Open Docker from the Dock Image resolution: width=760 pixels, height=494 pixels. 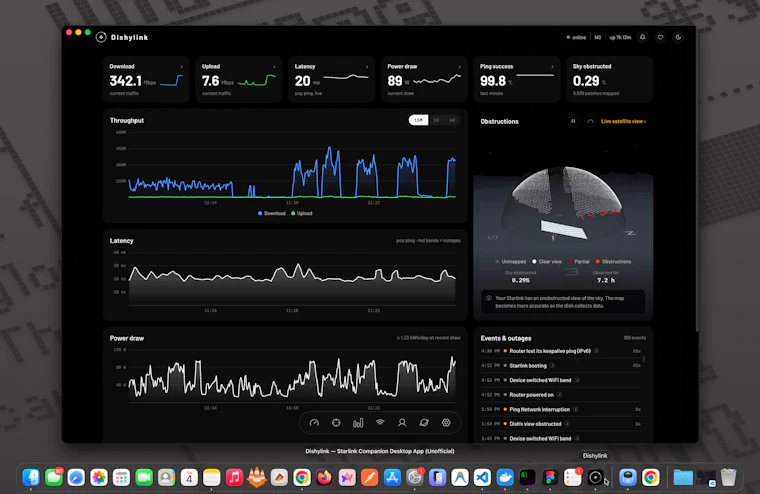[505, 478]
